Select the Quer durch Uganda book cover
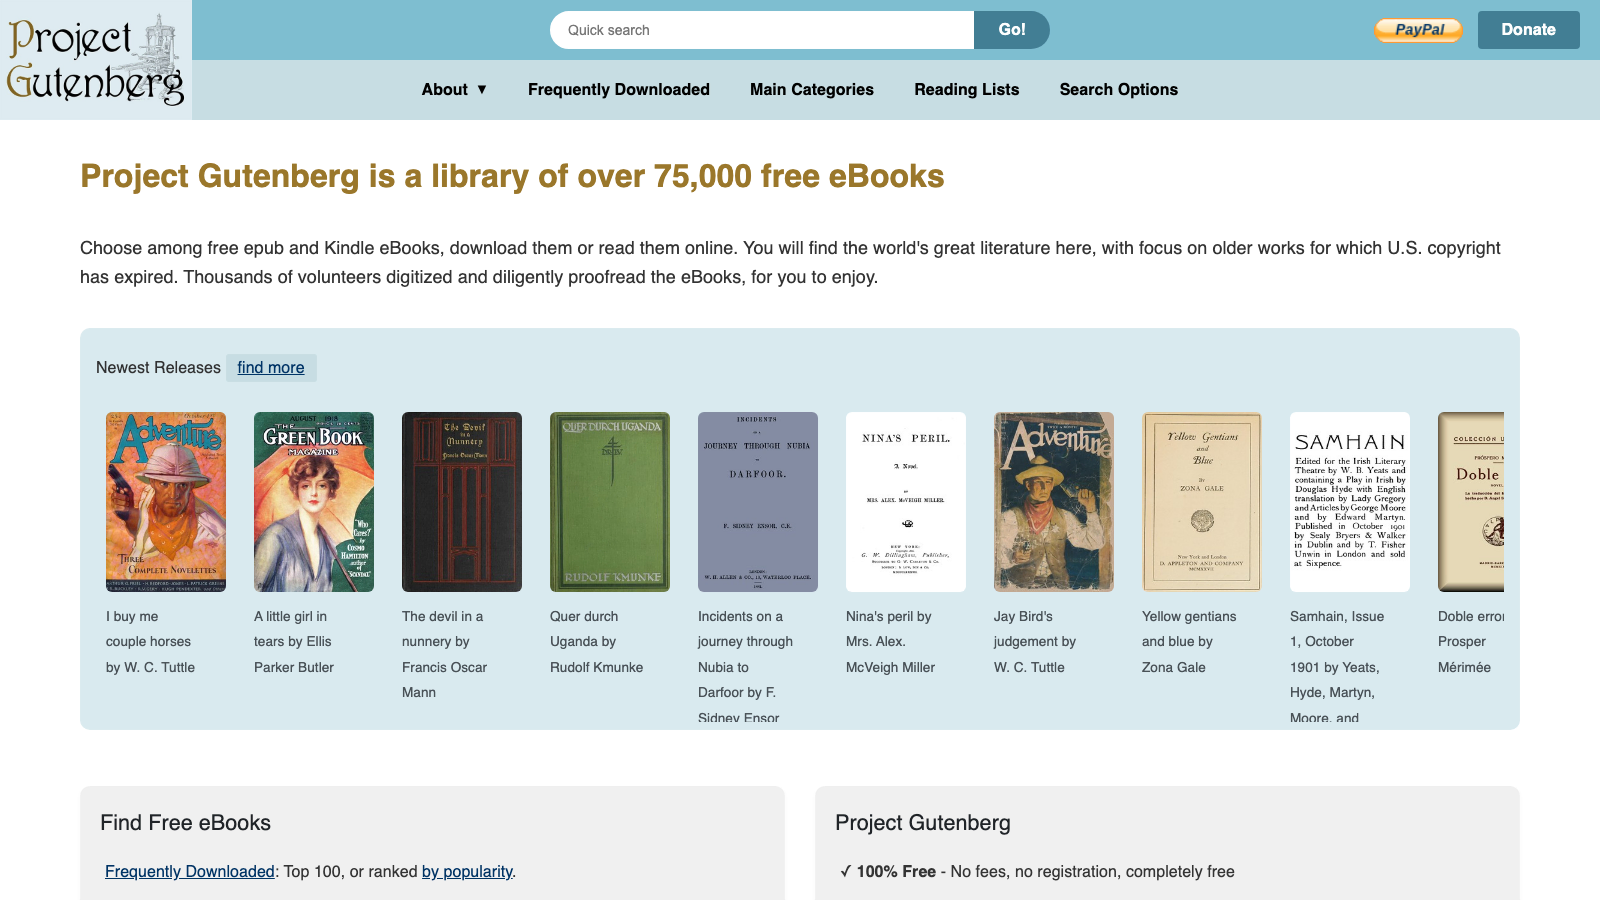 tap(610, 501)
